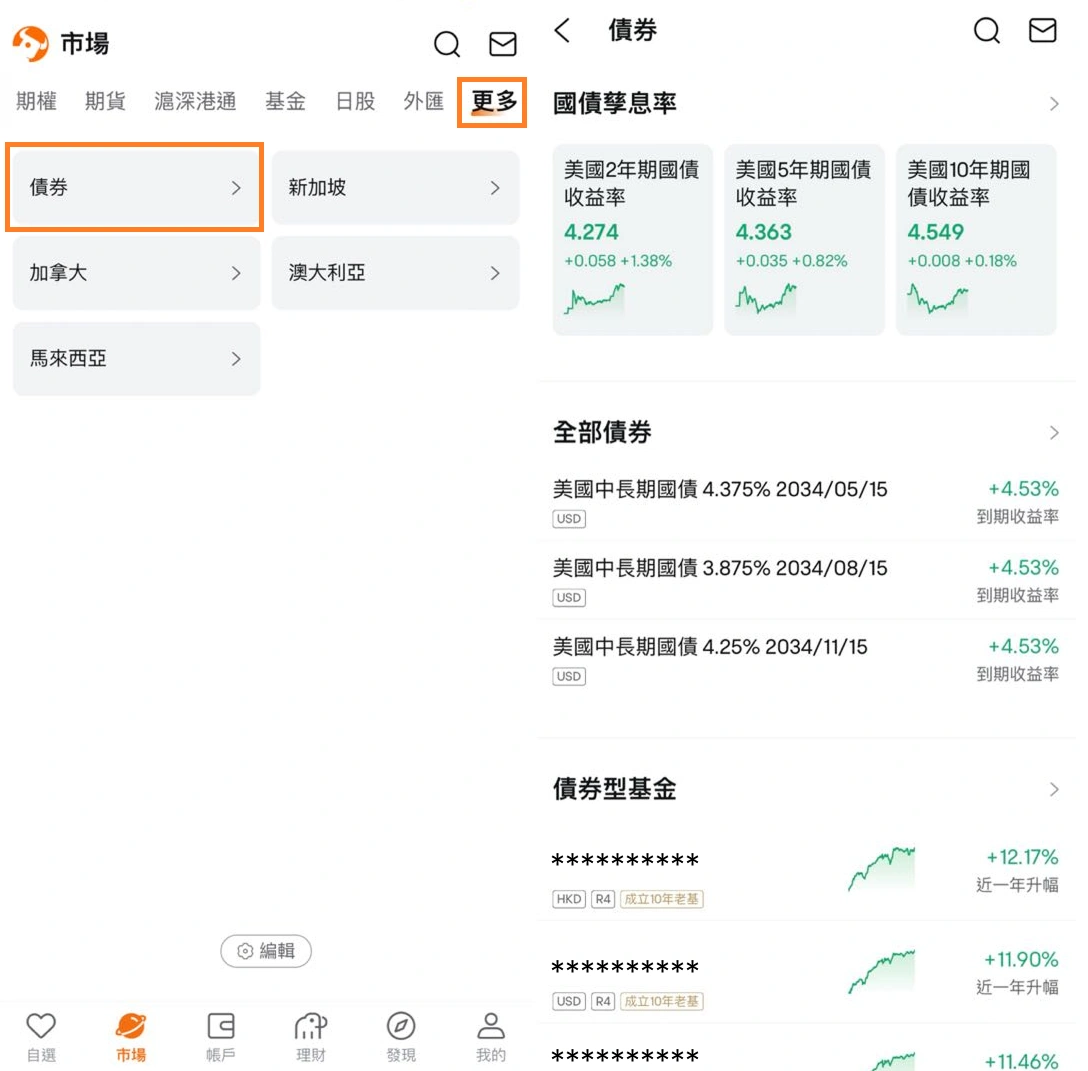Viewport: 1088px width, 1071px height.
Task: Open the 澳大利亞 market entry
Action: click(x=396, y=273)
